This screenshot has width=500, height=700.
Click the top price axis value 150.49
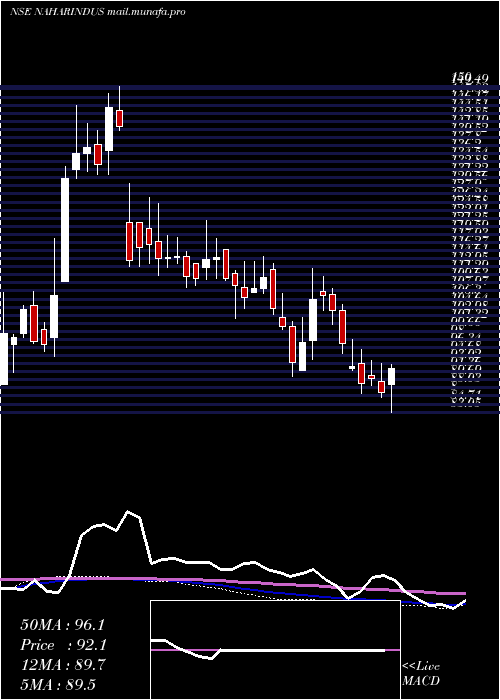[x=469, y=79]
